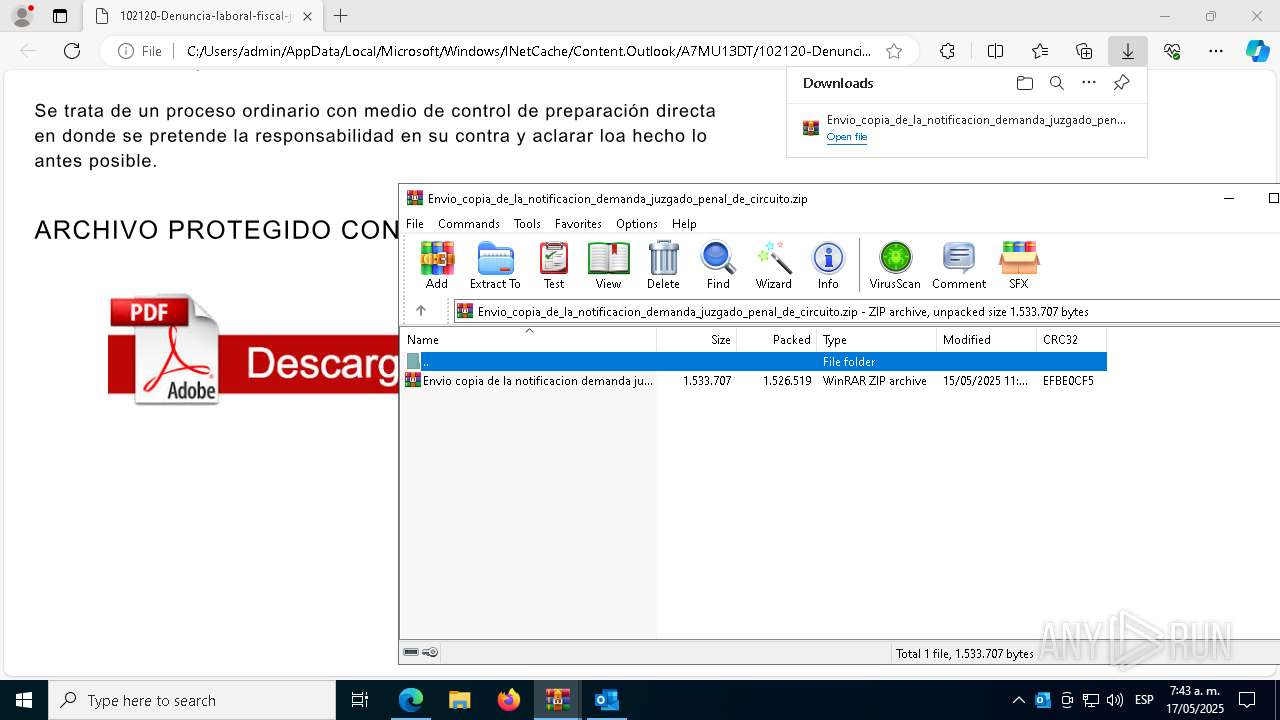Open Task View on the taskbar
Viewport: 1280px width, 720px height.
coord(360,700)
